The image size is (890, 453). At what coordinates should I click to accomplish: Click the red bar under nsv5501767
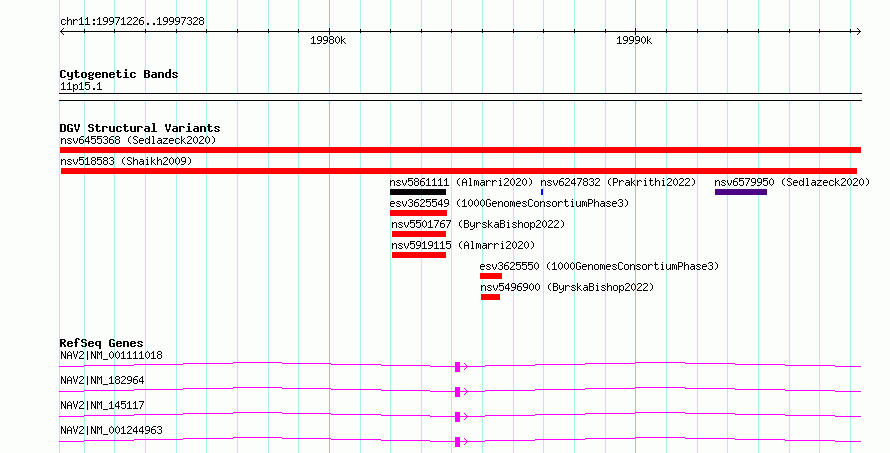419,234
